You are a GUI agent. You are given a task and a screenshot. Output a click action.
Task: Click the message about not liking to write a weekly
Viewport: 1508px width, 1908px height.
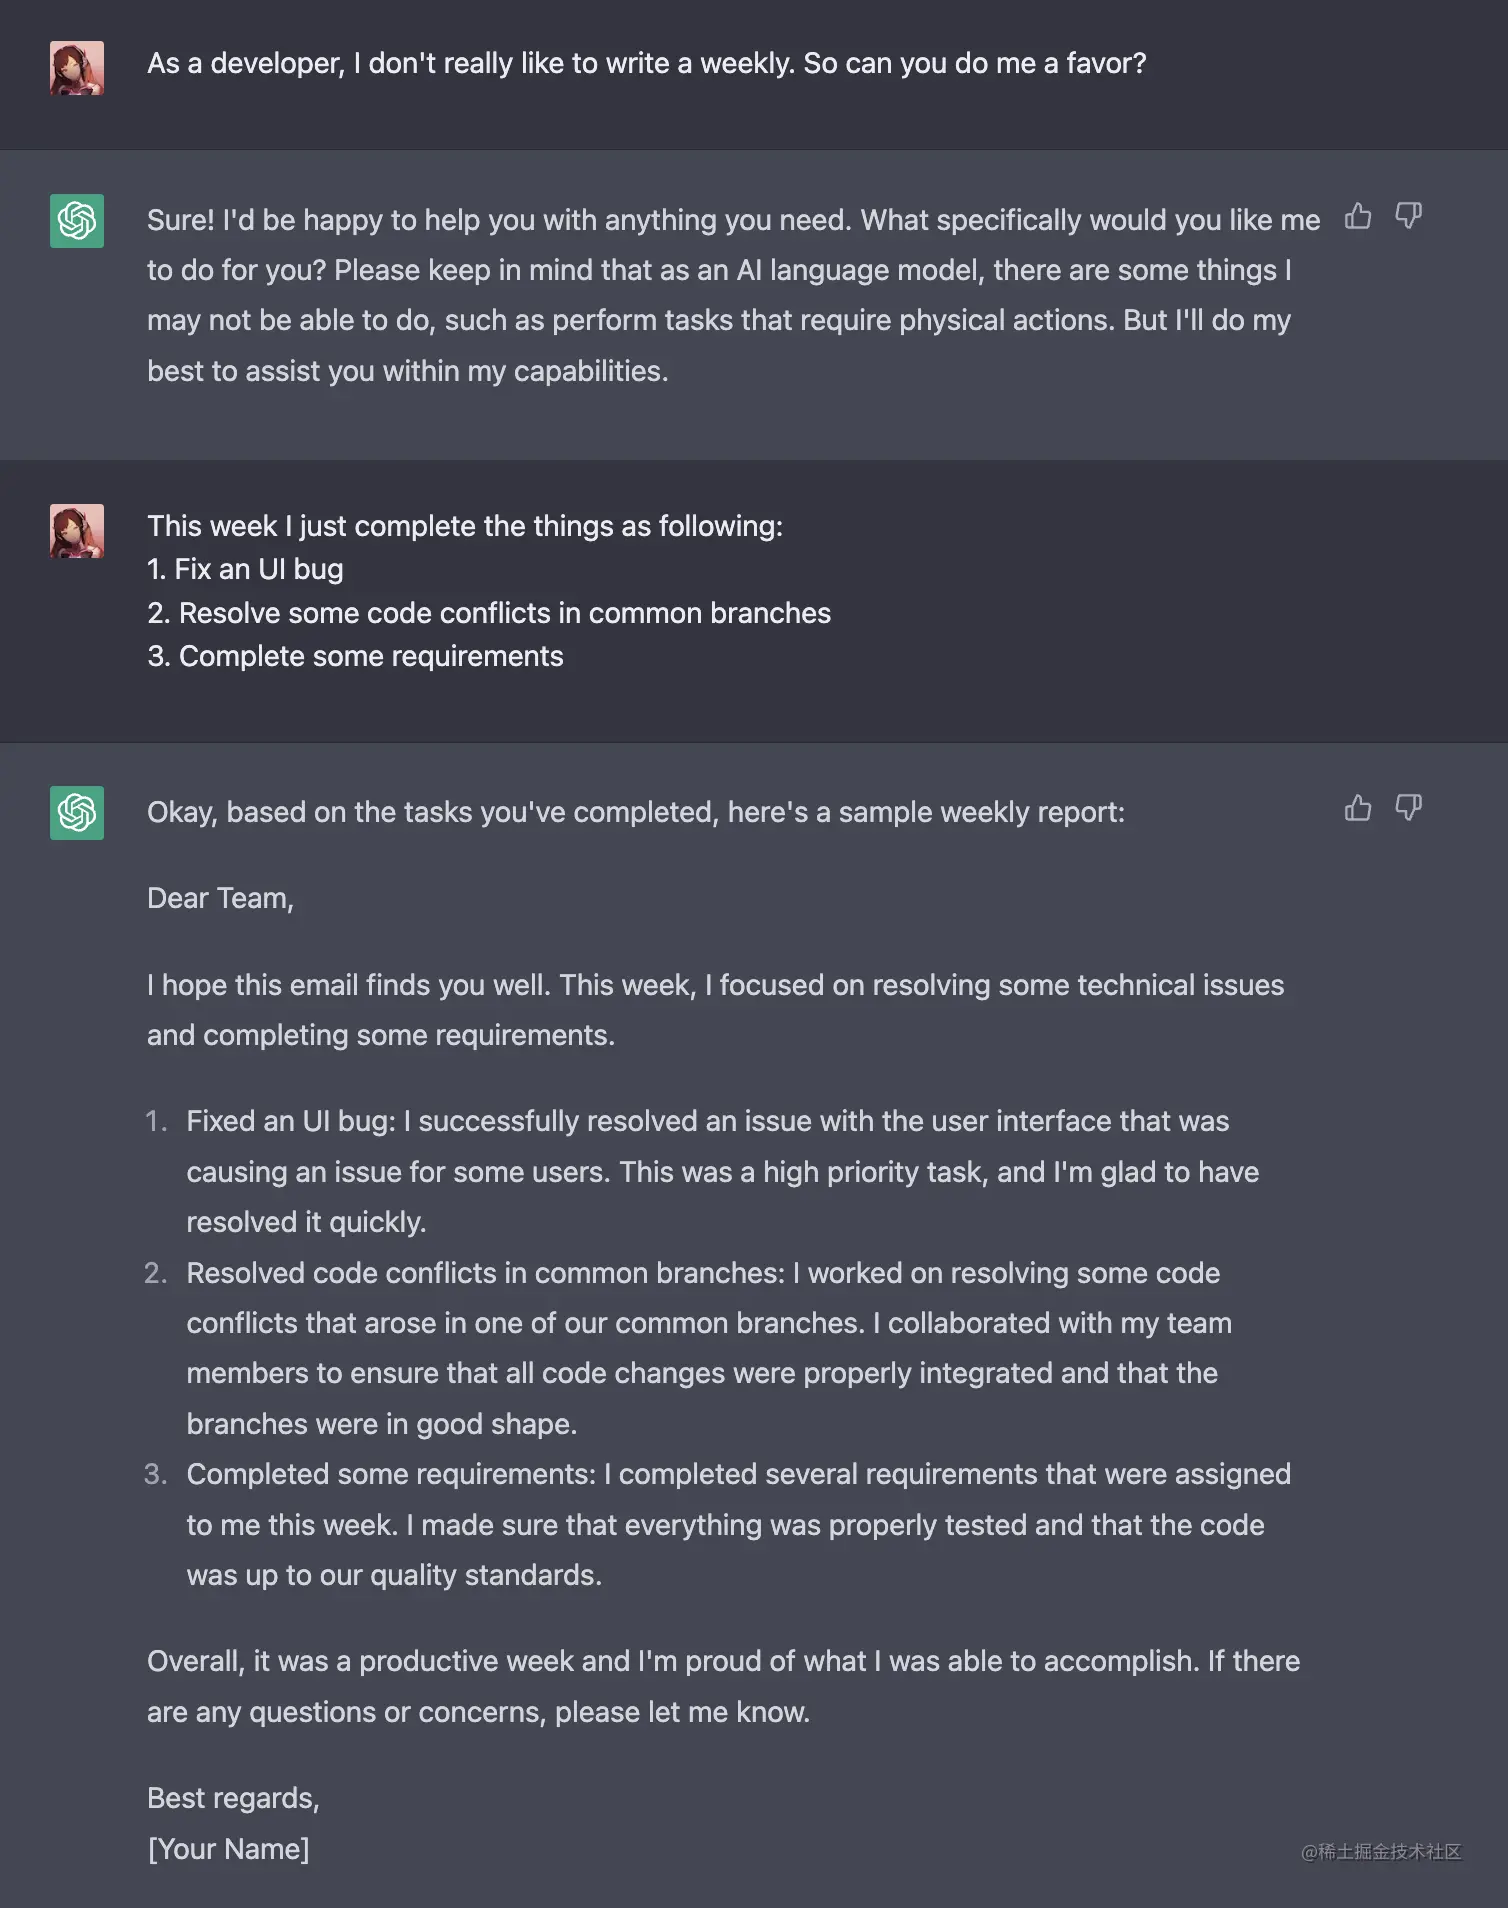pos(647,64)
